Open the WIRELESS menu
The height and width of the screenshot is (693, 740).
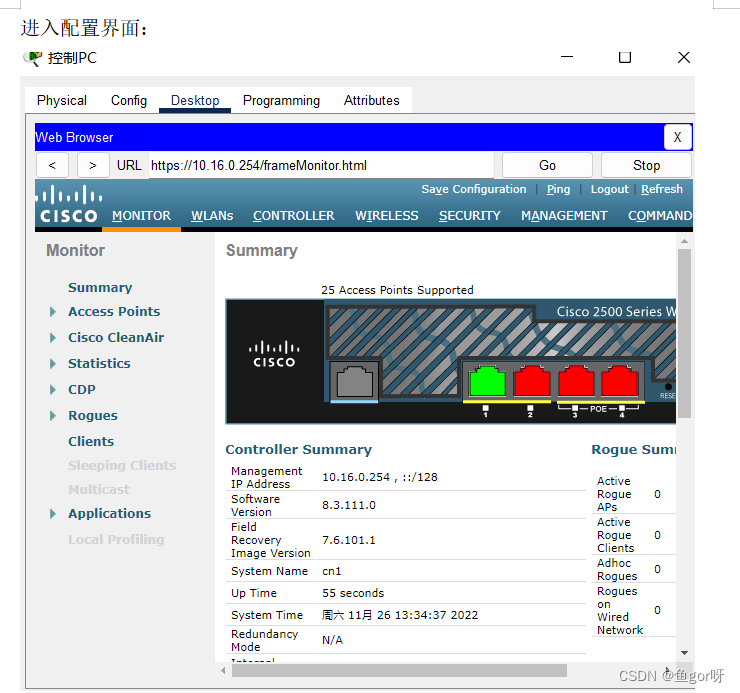click(x=387, y=216)
